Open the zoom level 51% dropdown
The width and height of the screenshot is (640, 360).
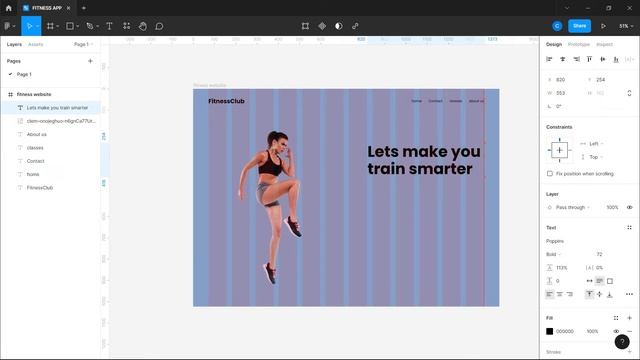click(626, 26)
